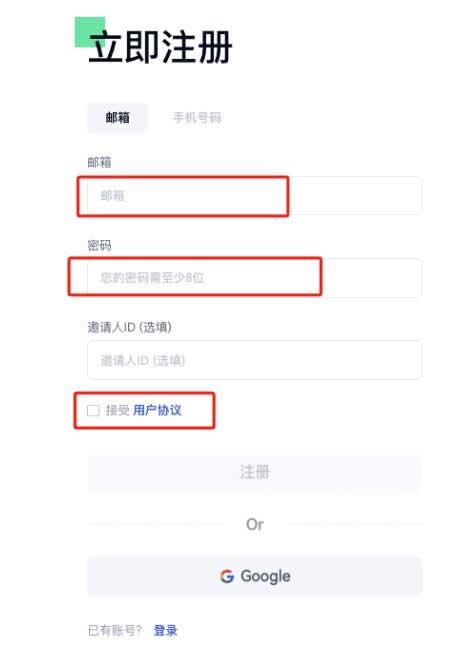Click the 接受 text beside the checkbox
The height and width of the screenshot is (651, 465).
[118, 410]
